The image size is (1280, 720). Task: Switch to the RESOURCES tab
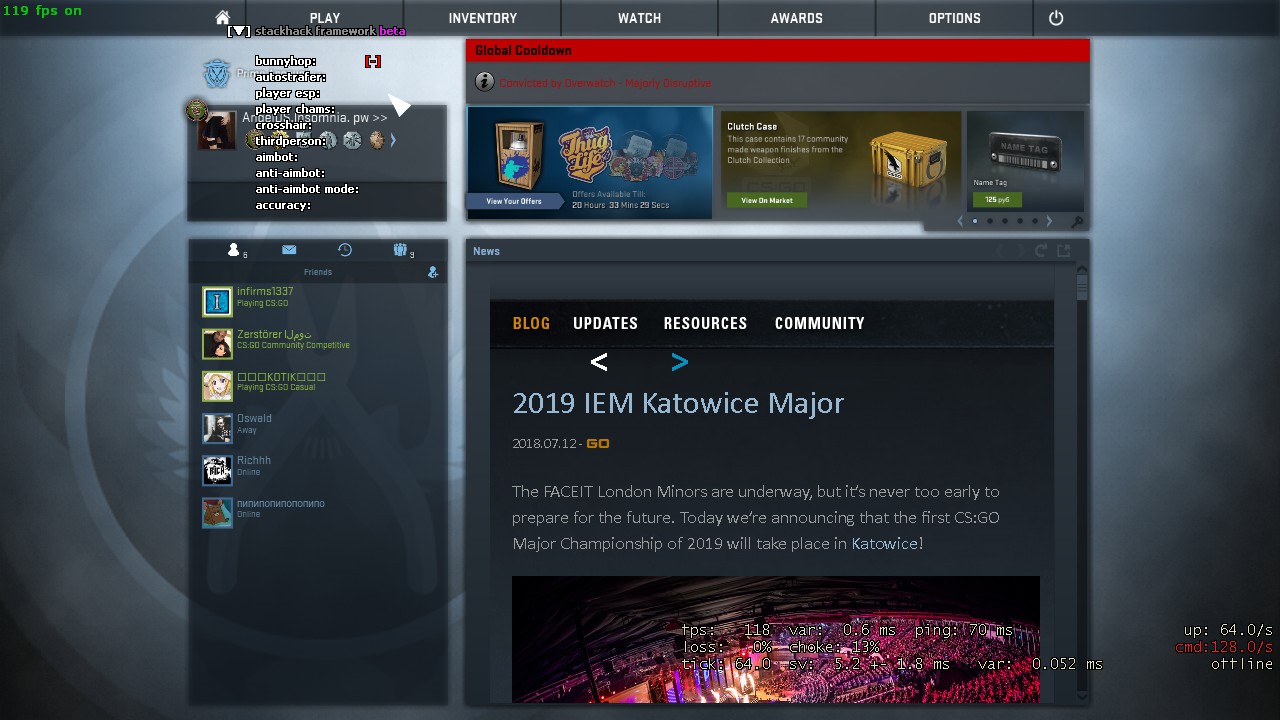(705, 323)
